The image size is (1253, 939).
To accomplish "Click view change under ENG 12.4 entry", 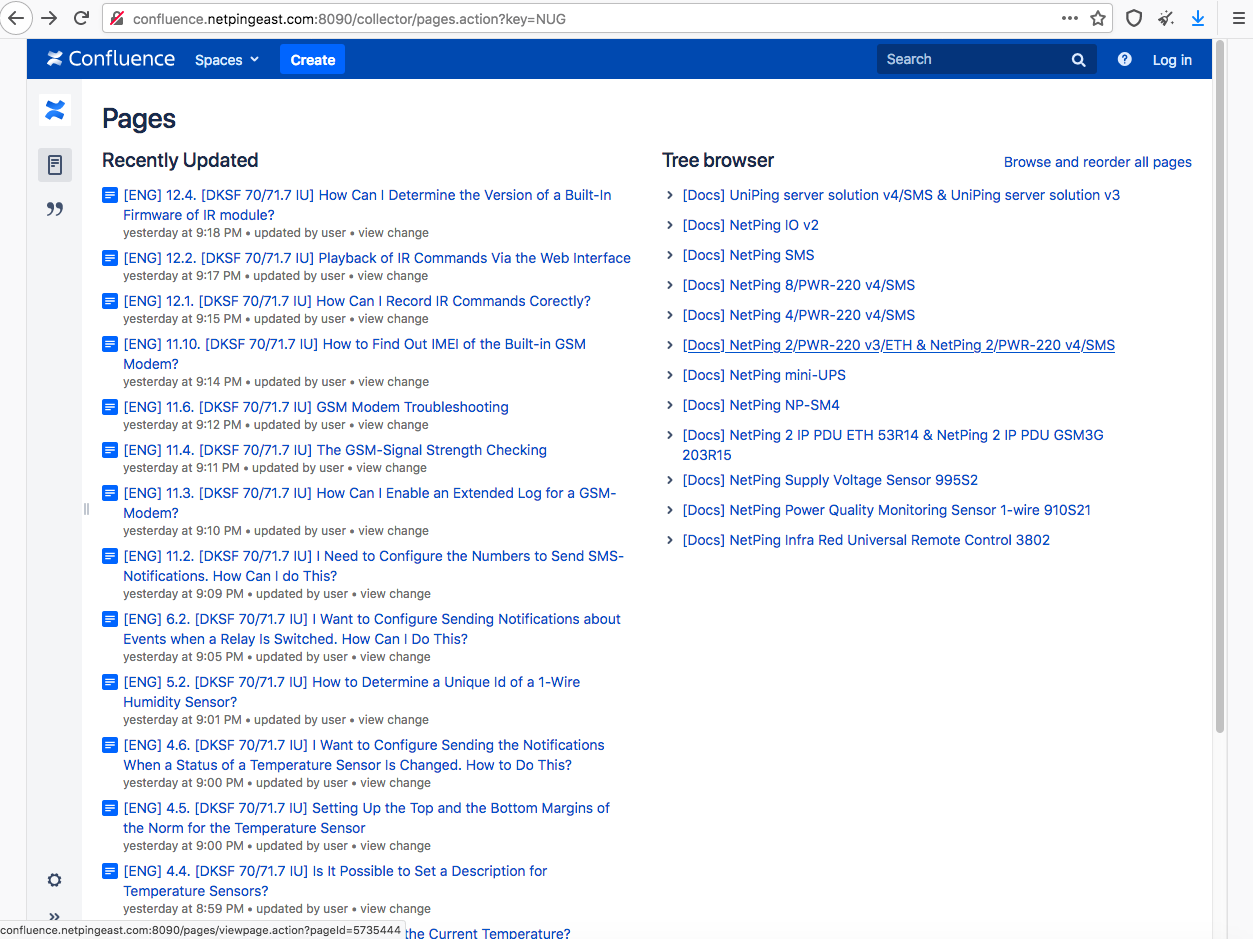I will coord(394,233).
